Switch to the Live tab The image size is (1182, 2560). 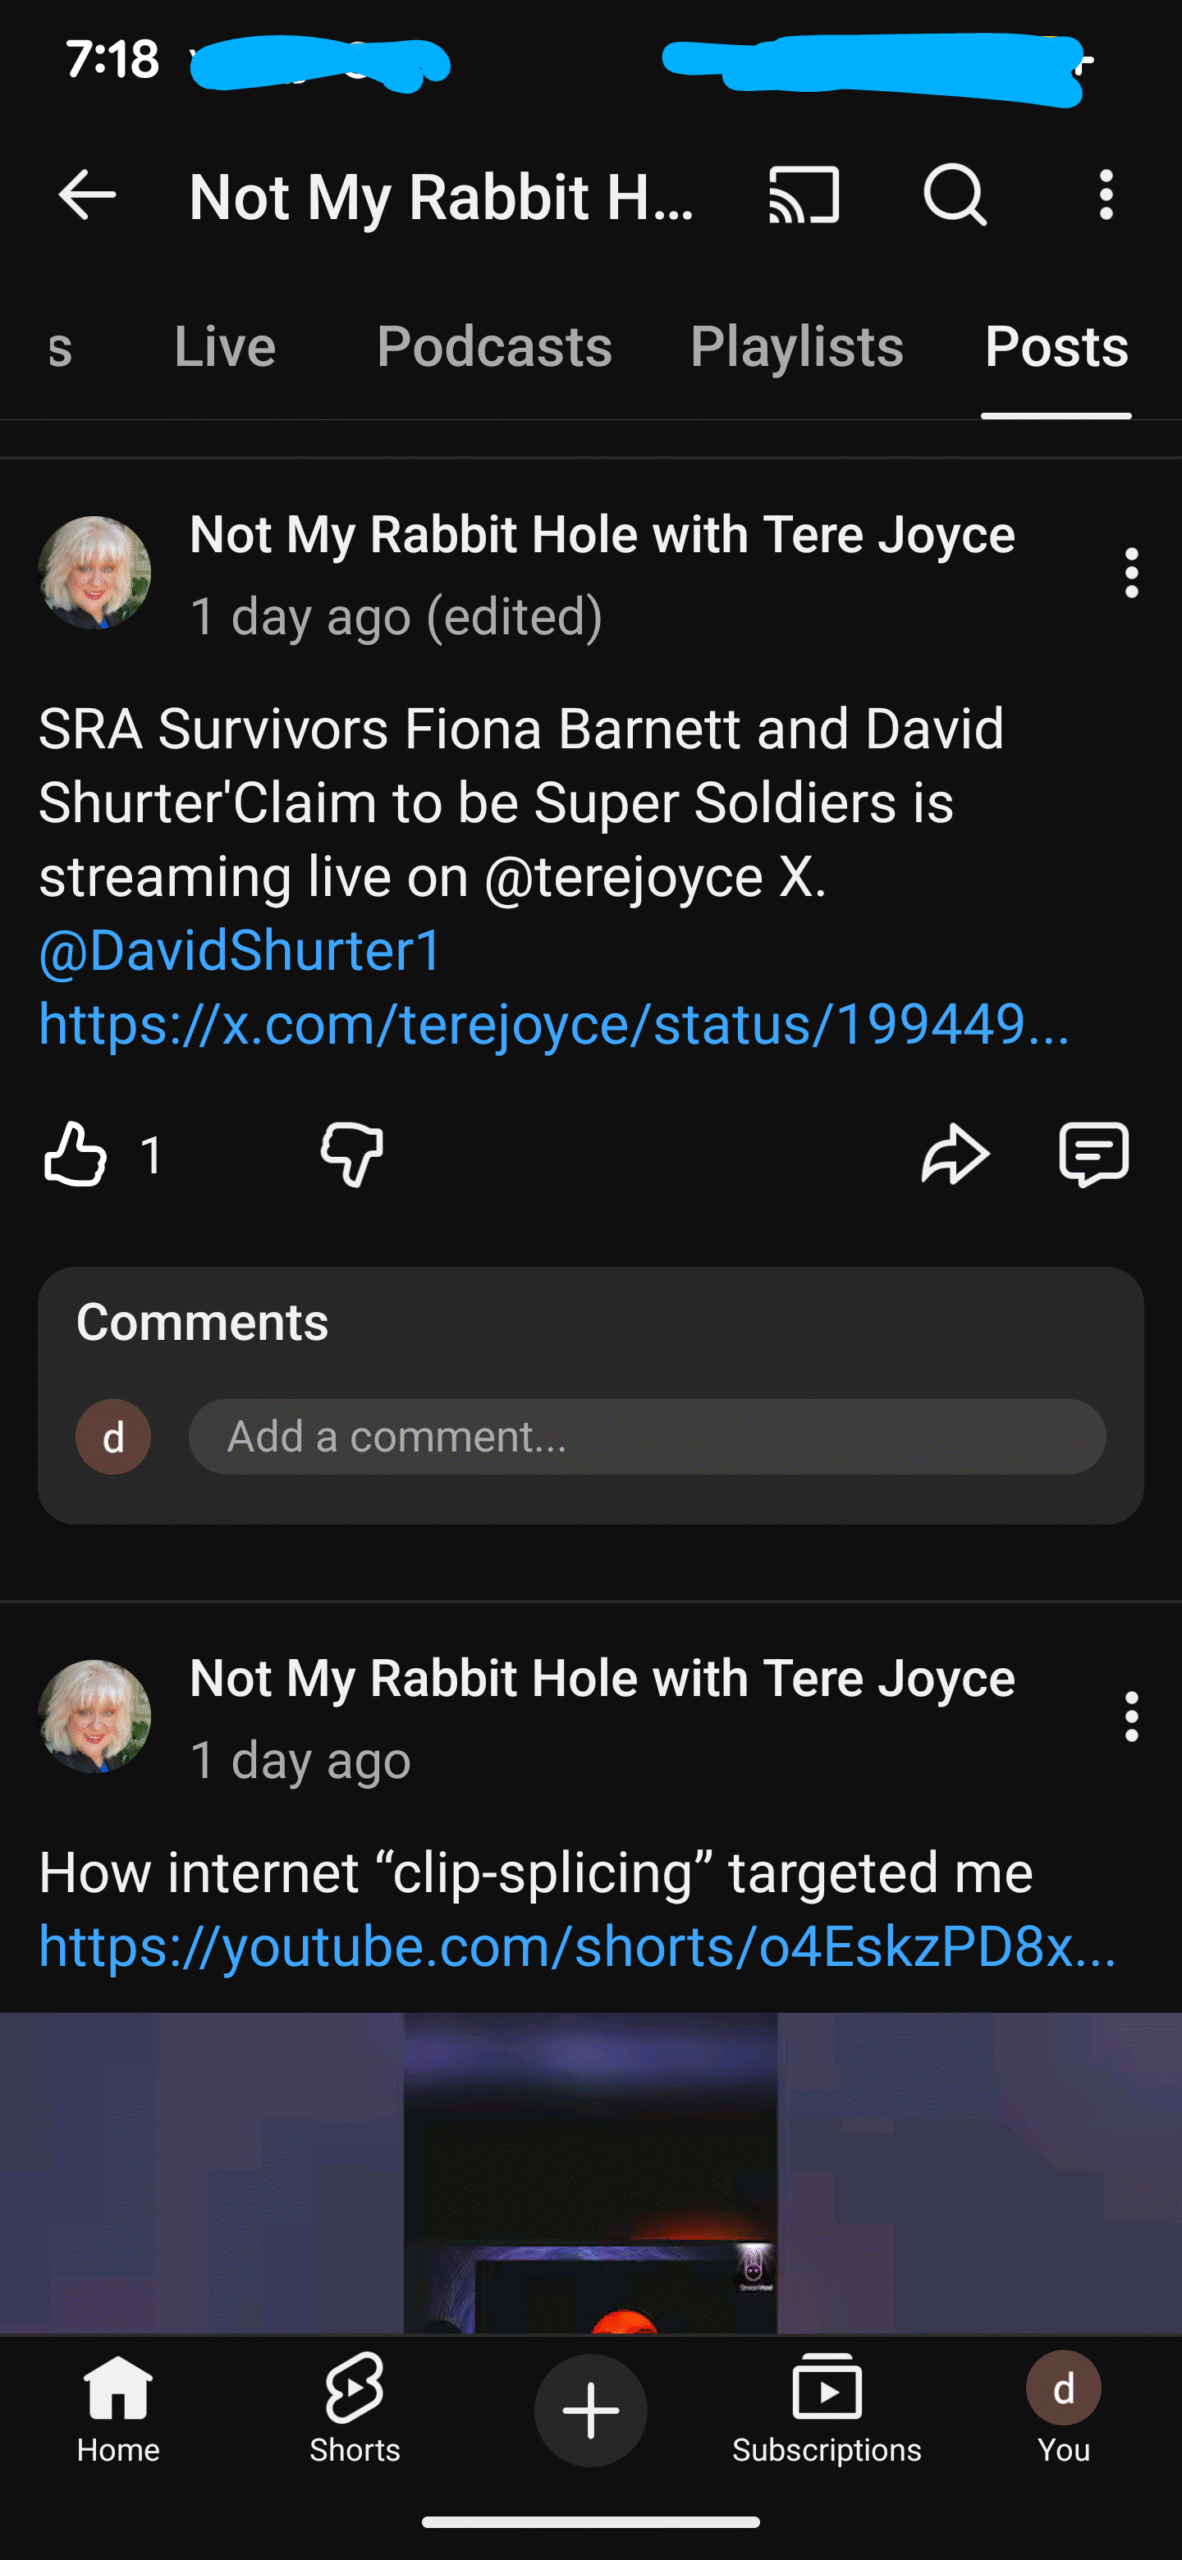[225, 347]
